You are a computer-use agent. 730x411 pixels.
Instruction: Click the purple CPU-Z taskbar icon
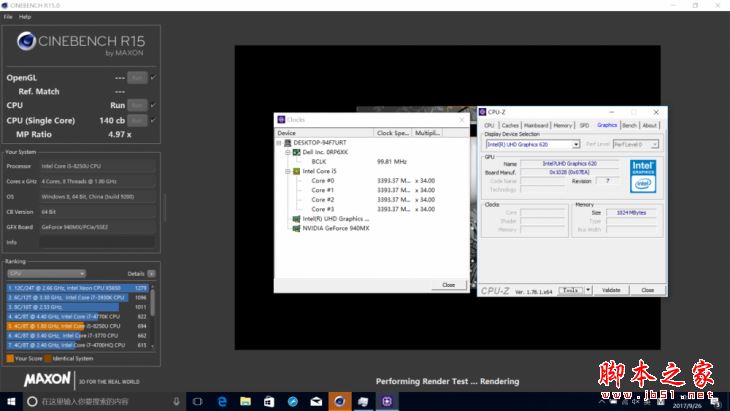click(387, 401)
